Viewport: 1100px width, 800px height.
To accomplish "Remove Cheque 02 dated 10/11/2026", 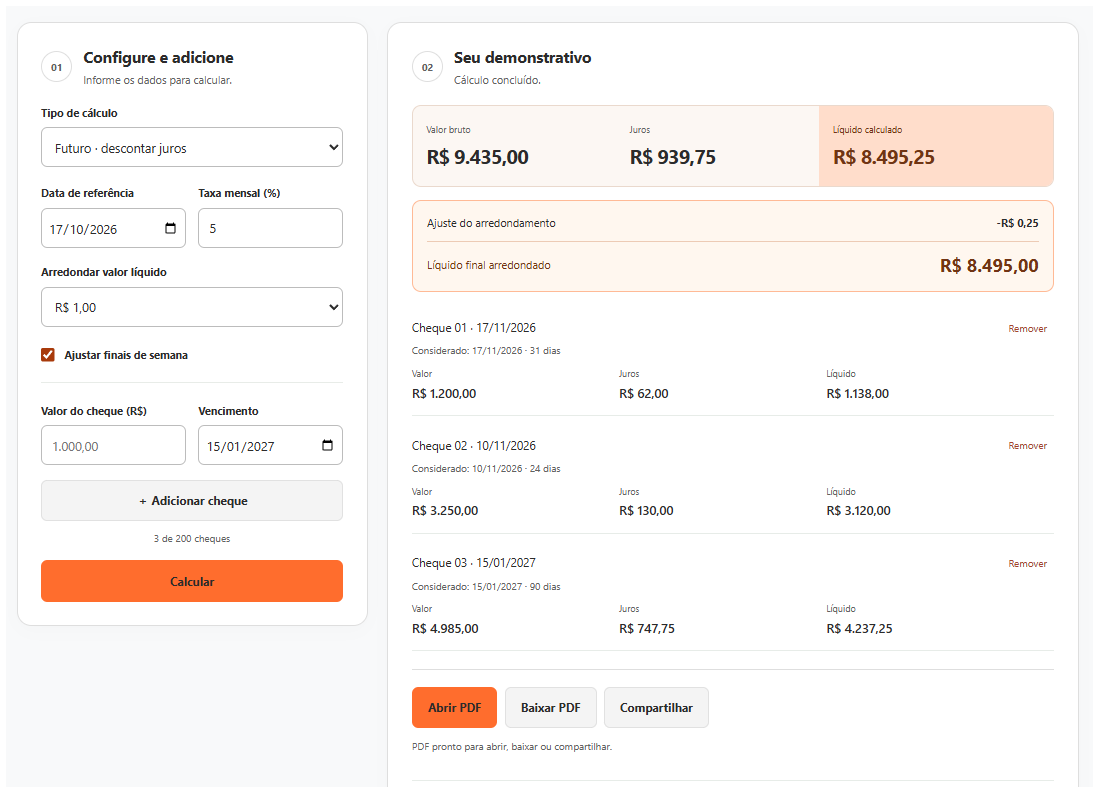I will (1027, 446).
